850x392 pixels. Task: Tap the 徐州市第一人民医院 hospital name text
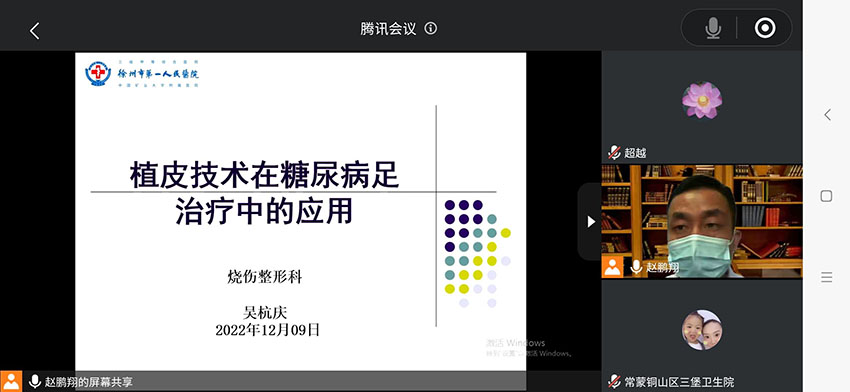158,73
